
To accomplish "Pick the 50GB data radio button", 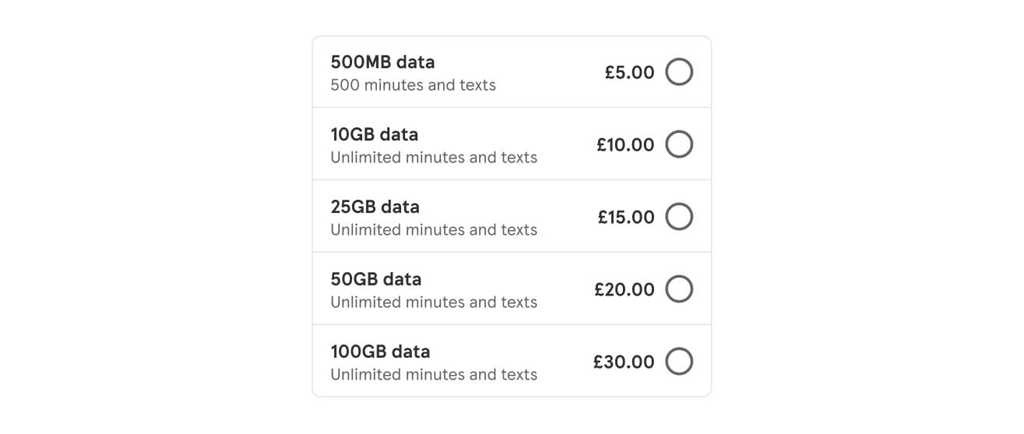I will 679,289.
